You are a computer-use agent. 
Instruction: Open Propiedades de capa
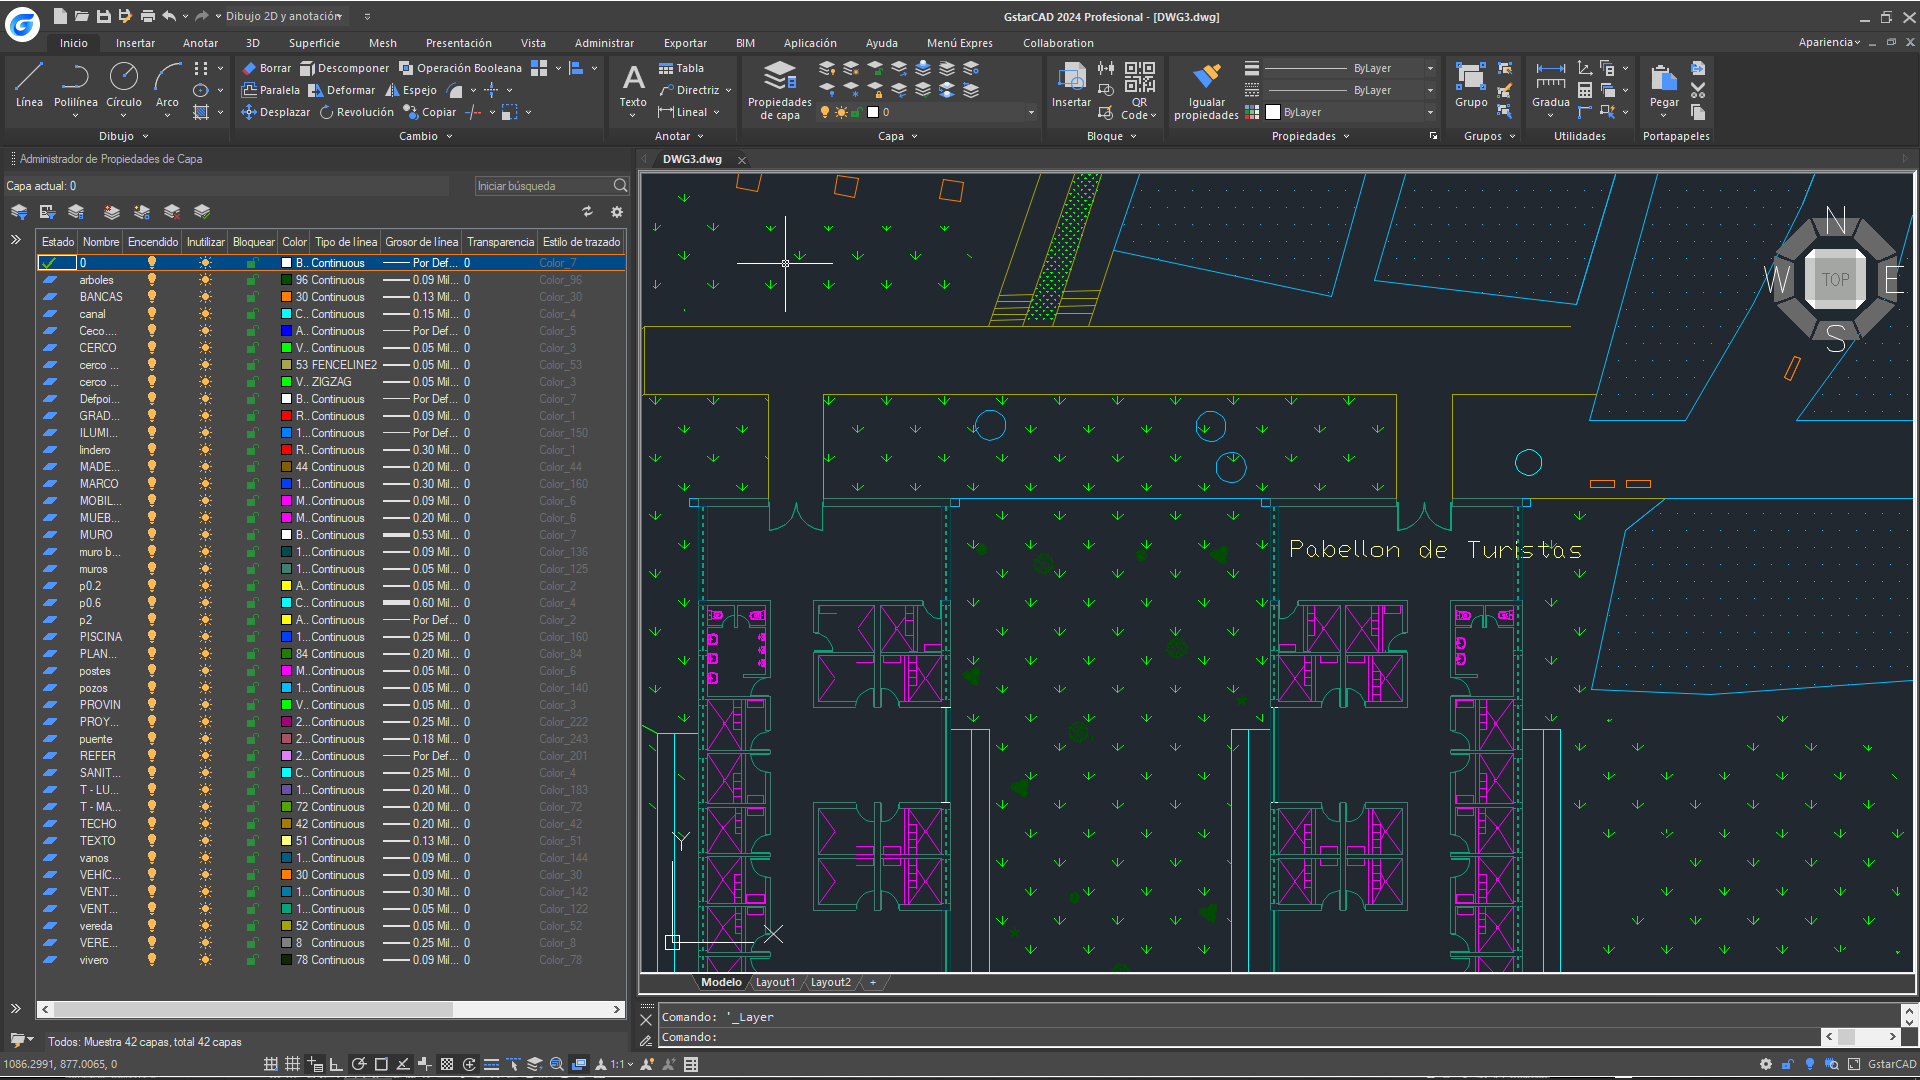[x=779, y=91]
